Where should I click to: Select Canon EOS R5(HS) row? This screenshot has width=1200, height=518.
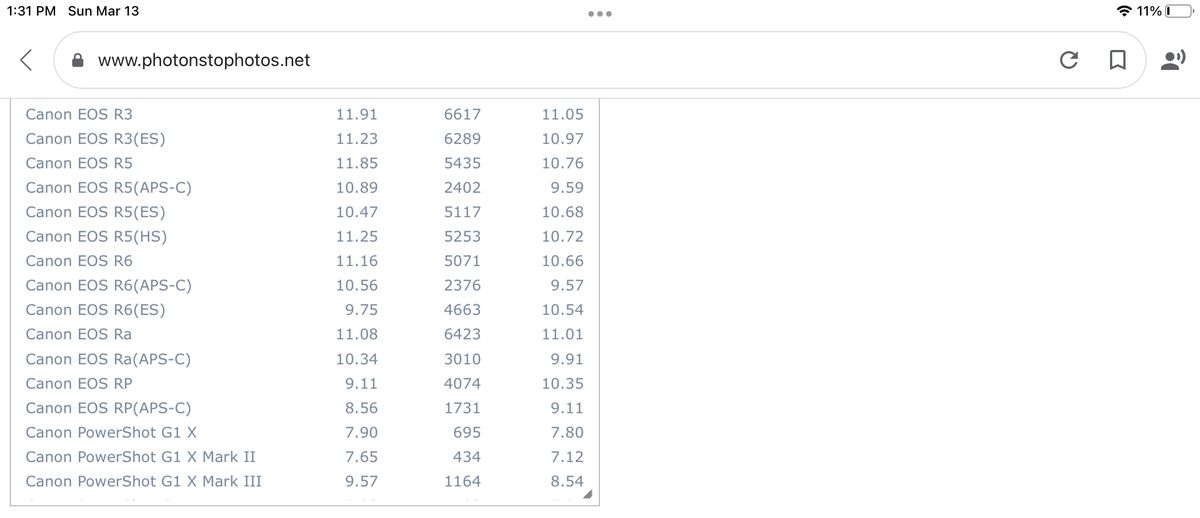96,236
